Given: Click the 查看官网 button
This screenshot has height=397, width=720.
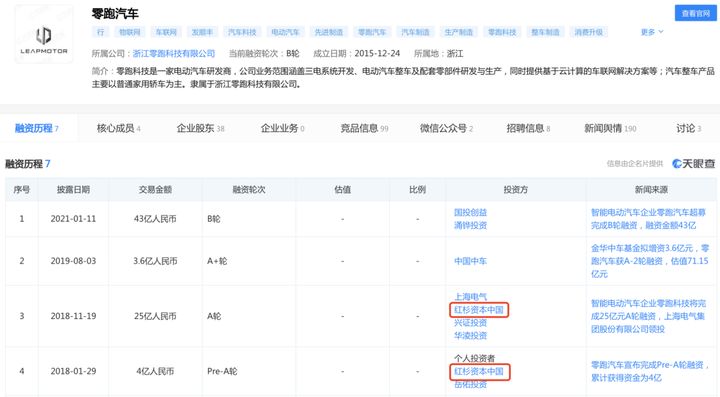Looking at the screenshot, I should (x=695, y=13).
